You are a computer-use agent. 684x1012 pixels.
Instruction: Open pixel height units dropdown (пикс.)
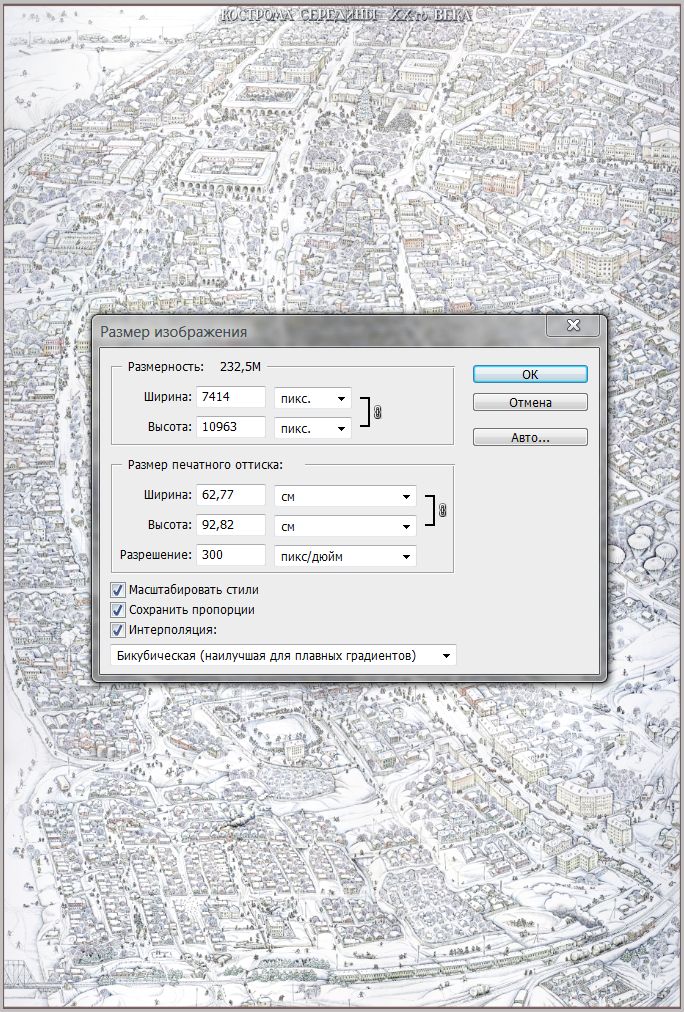click(313, 428)
